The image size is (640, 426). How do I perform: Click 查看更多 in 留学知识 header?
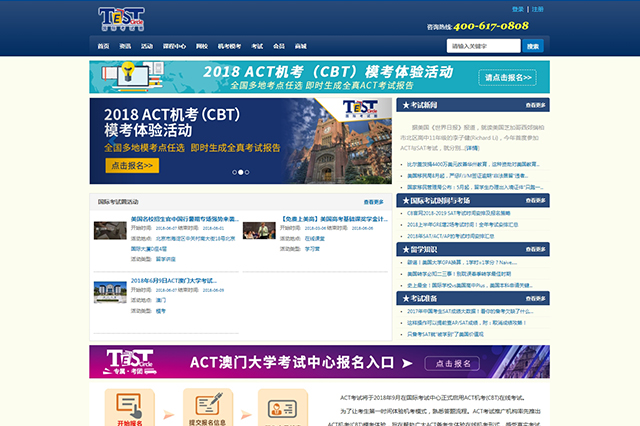pos(536,249)
